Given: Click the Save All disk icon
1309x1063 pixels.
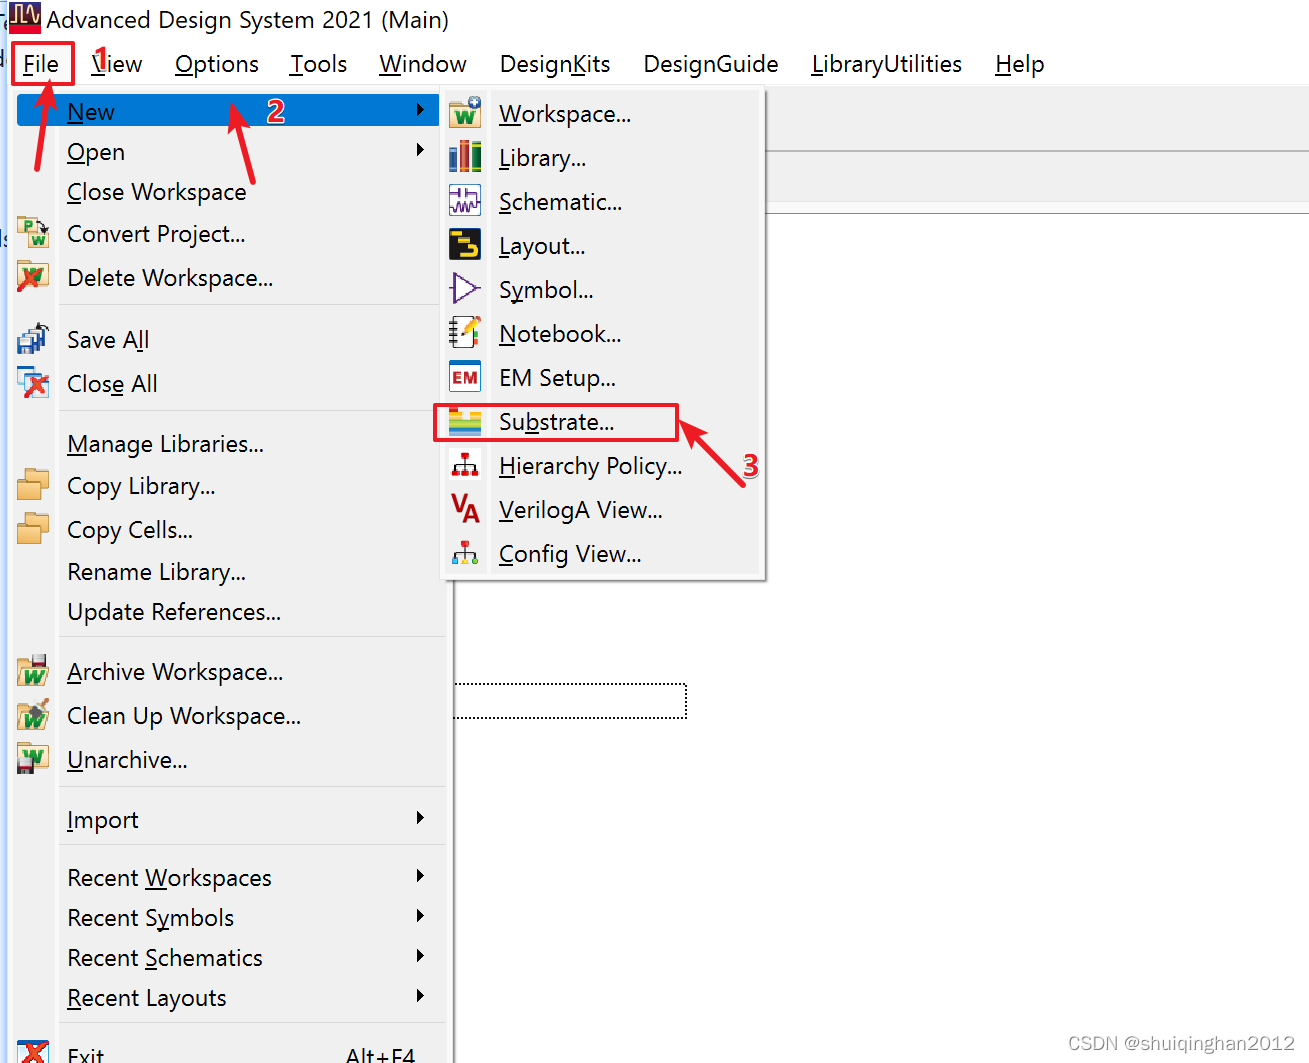Looking at the screenshot, I should [x=33, y=339].
